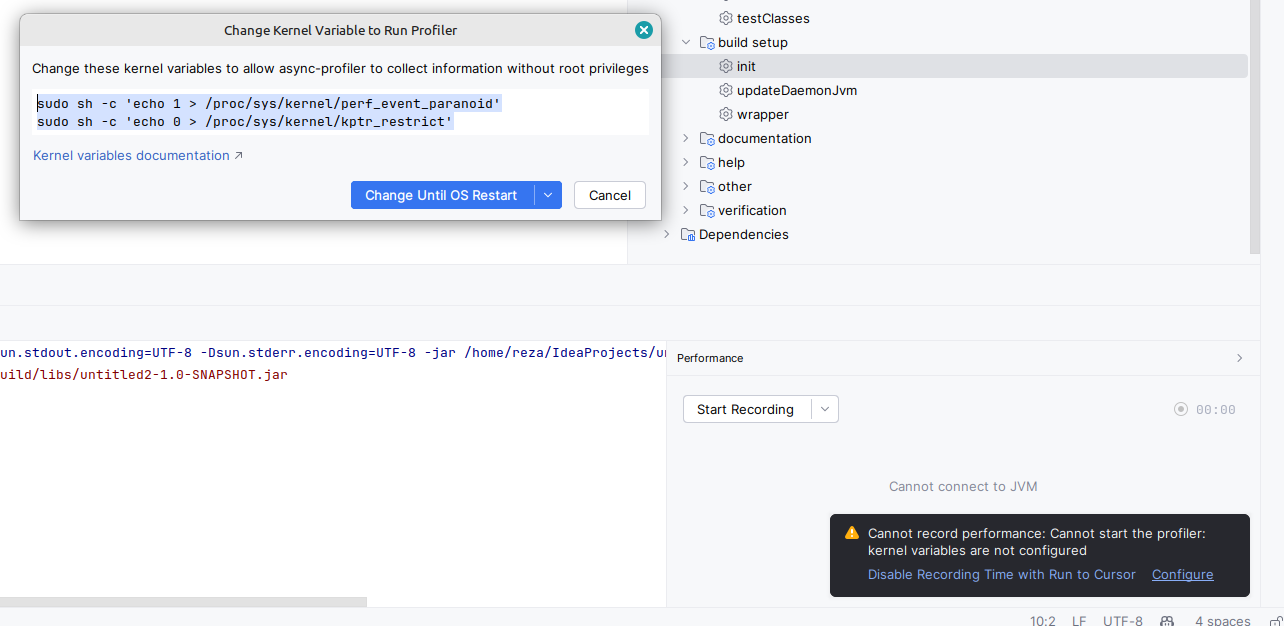Click the documentation folder icon

[707, 138]
